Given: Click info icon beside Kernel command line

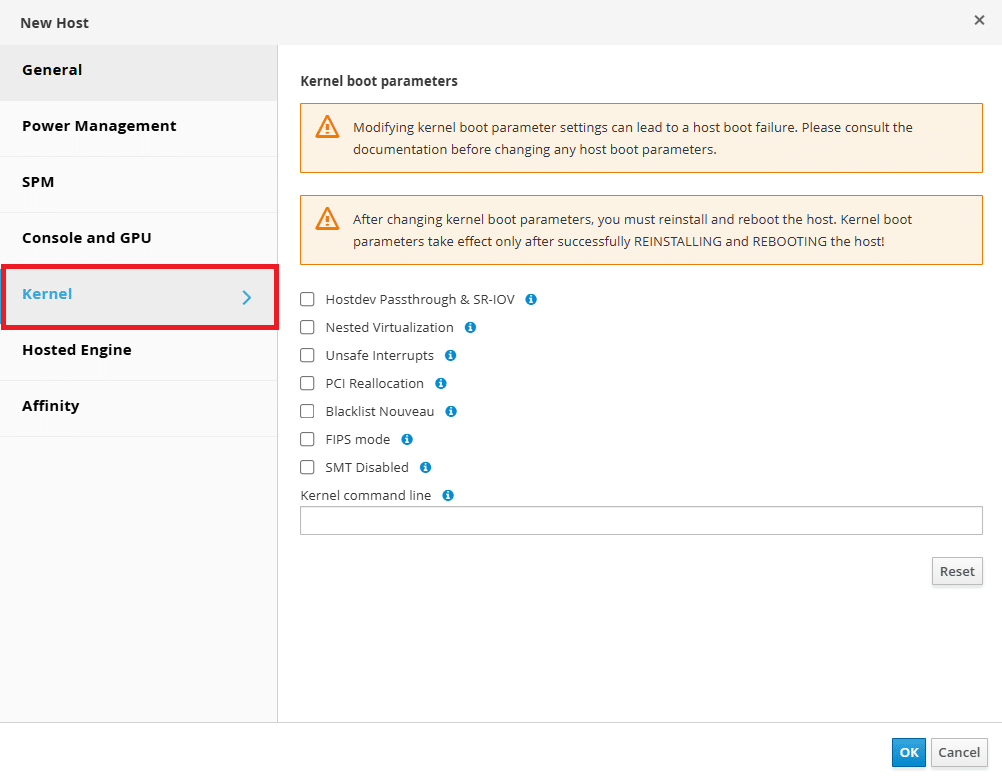Looking at the screenshot, I should (x=448, y=495).
